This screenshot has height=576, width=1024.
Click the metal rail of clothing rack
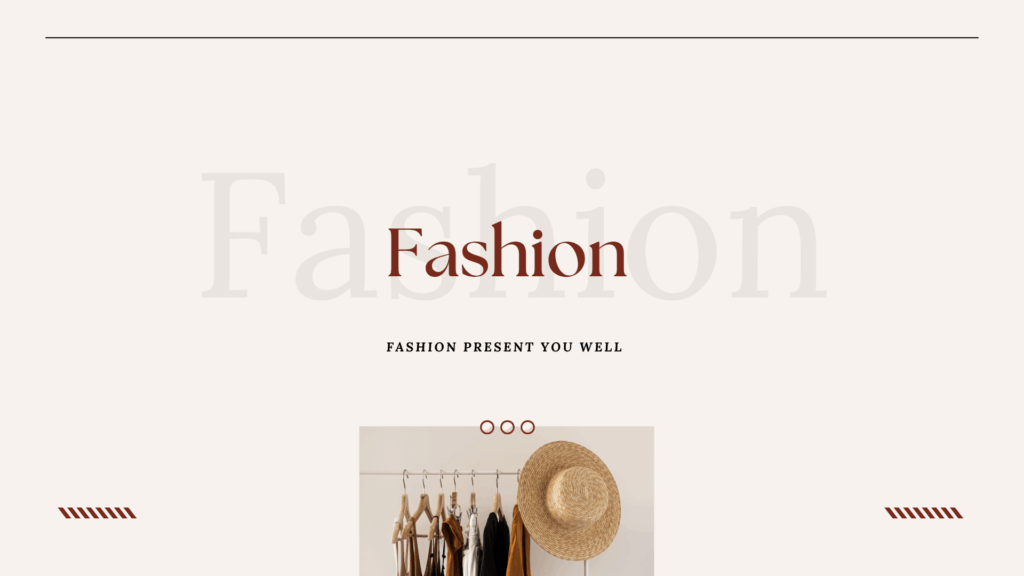(x=441, y=473)
